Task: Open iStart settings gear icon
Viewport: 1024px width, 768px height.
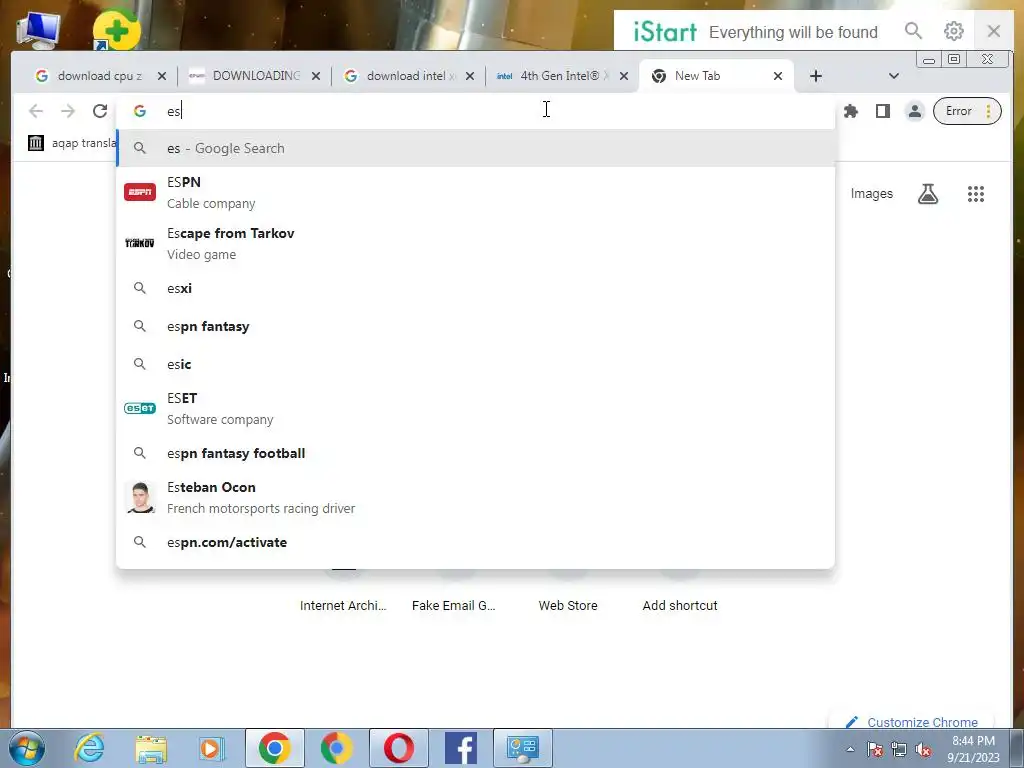Action: [953, 31]
